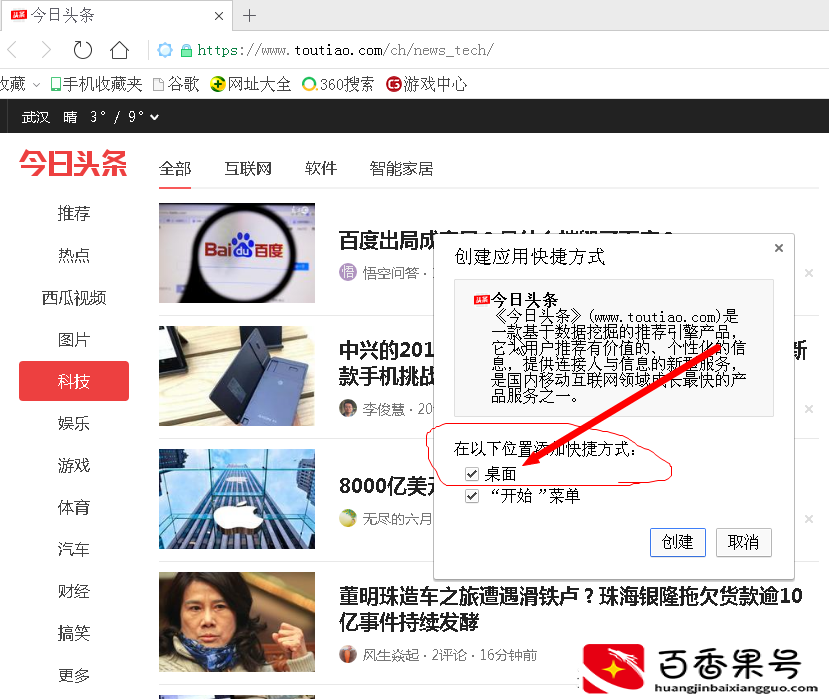
Task: Select the 互联网 category tab
Action: pyautogui.click(x=248, y=169)
